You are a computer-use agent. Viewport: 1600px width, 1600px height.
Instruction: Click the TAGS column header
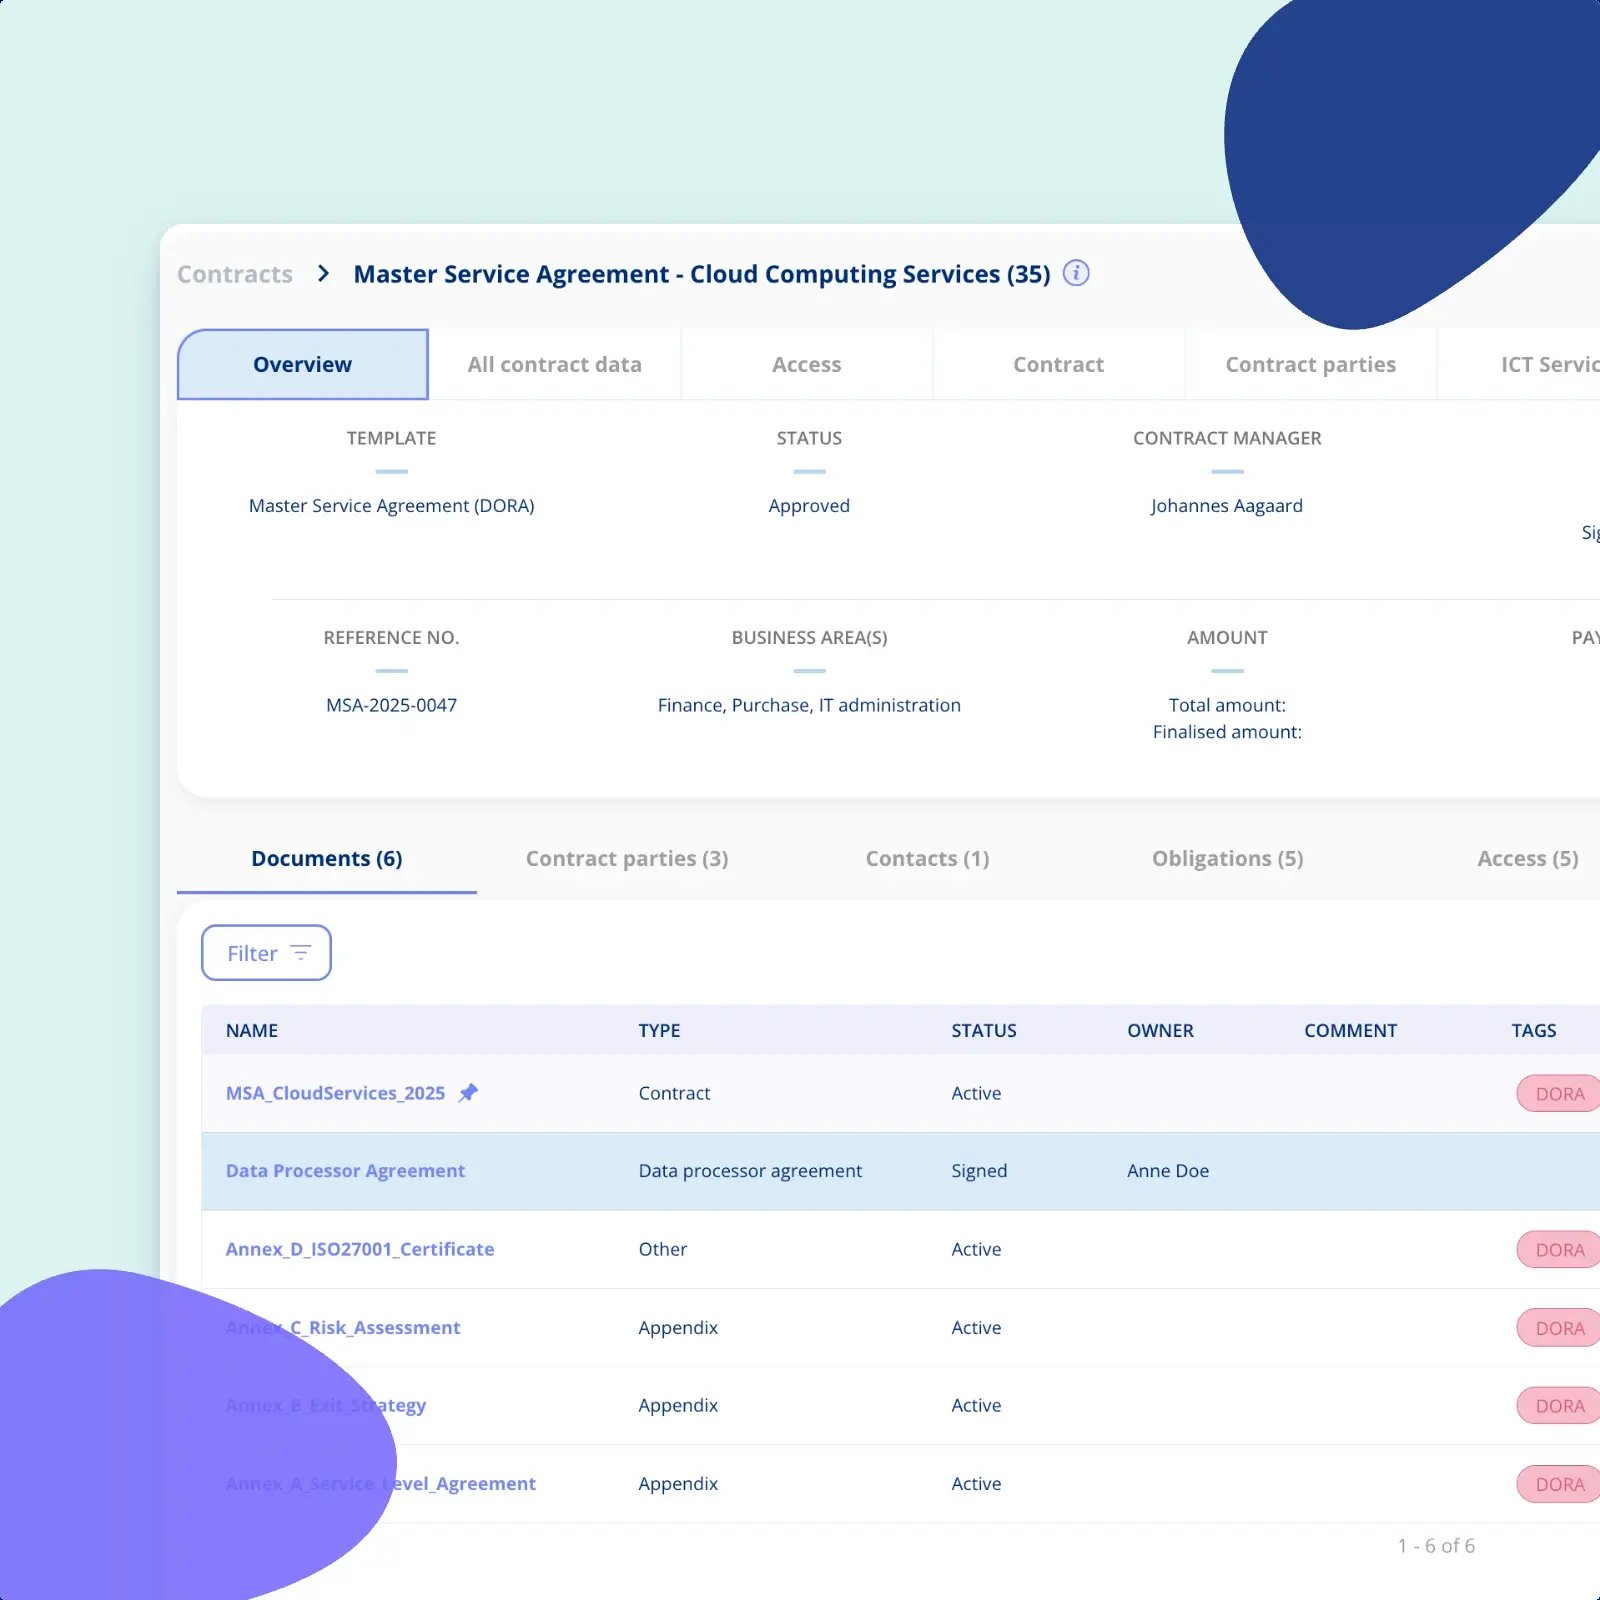click(x=1534, y=1030)
